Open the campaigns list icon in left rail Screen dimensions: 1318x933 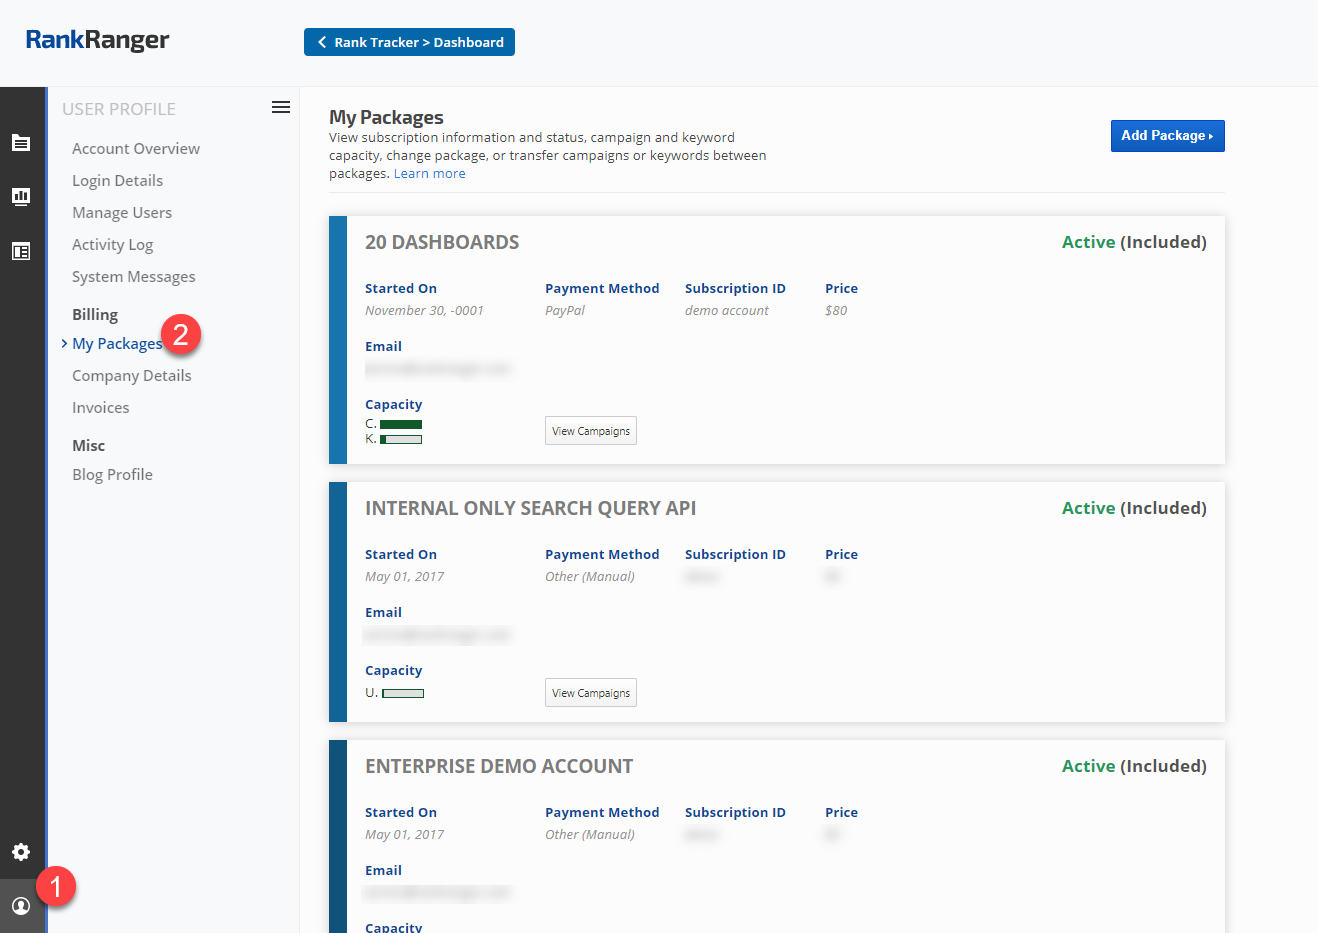coord(21,143)
